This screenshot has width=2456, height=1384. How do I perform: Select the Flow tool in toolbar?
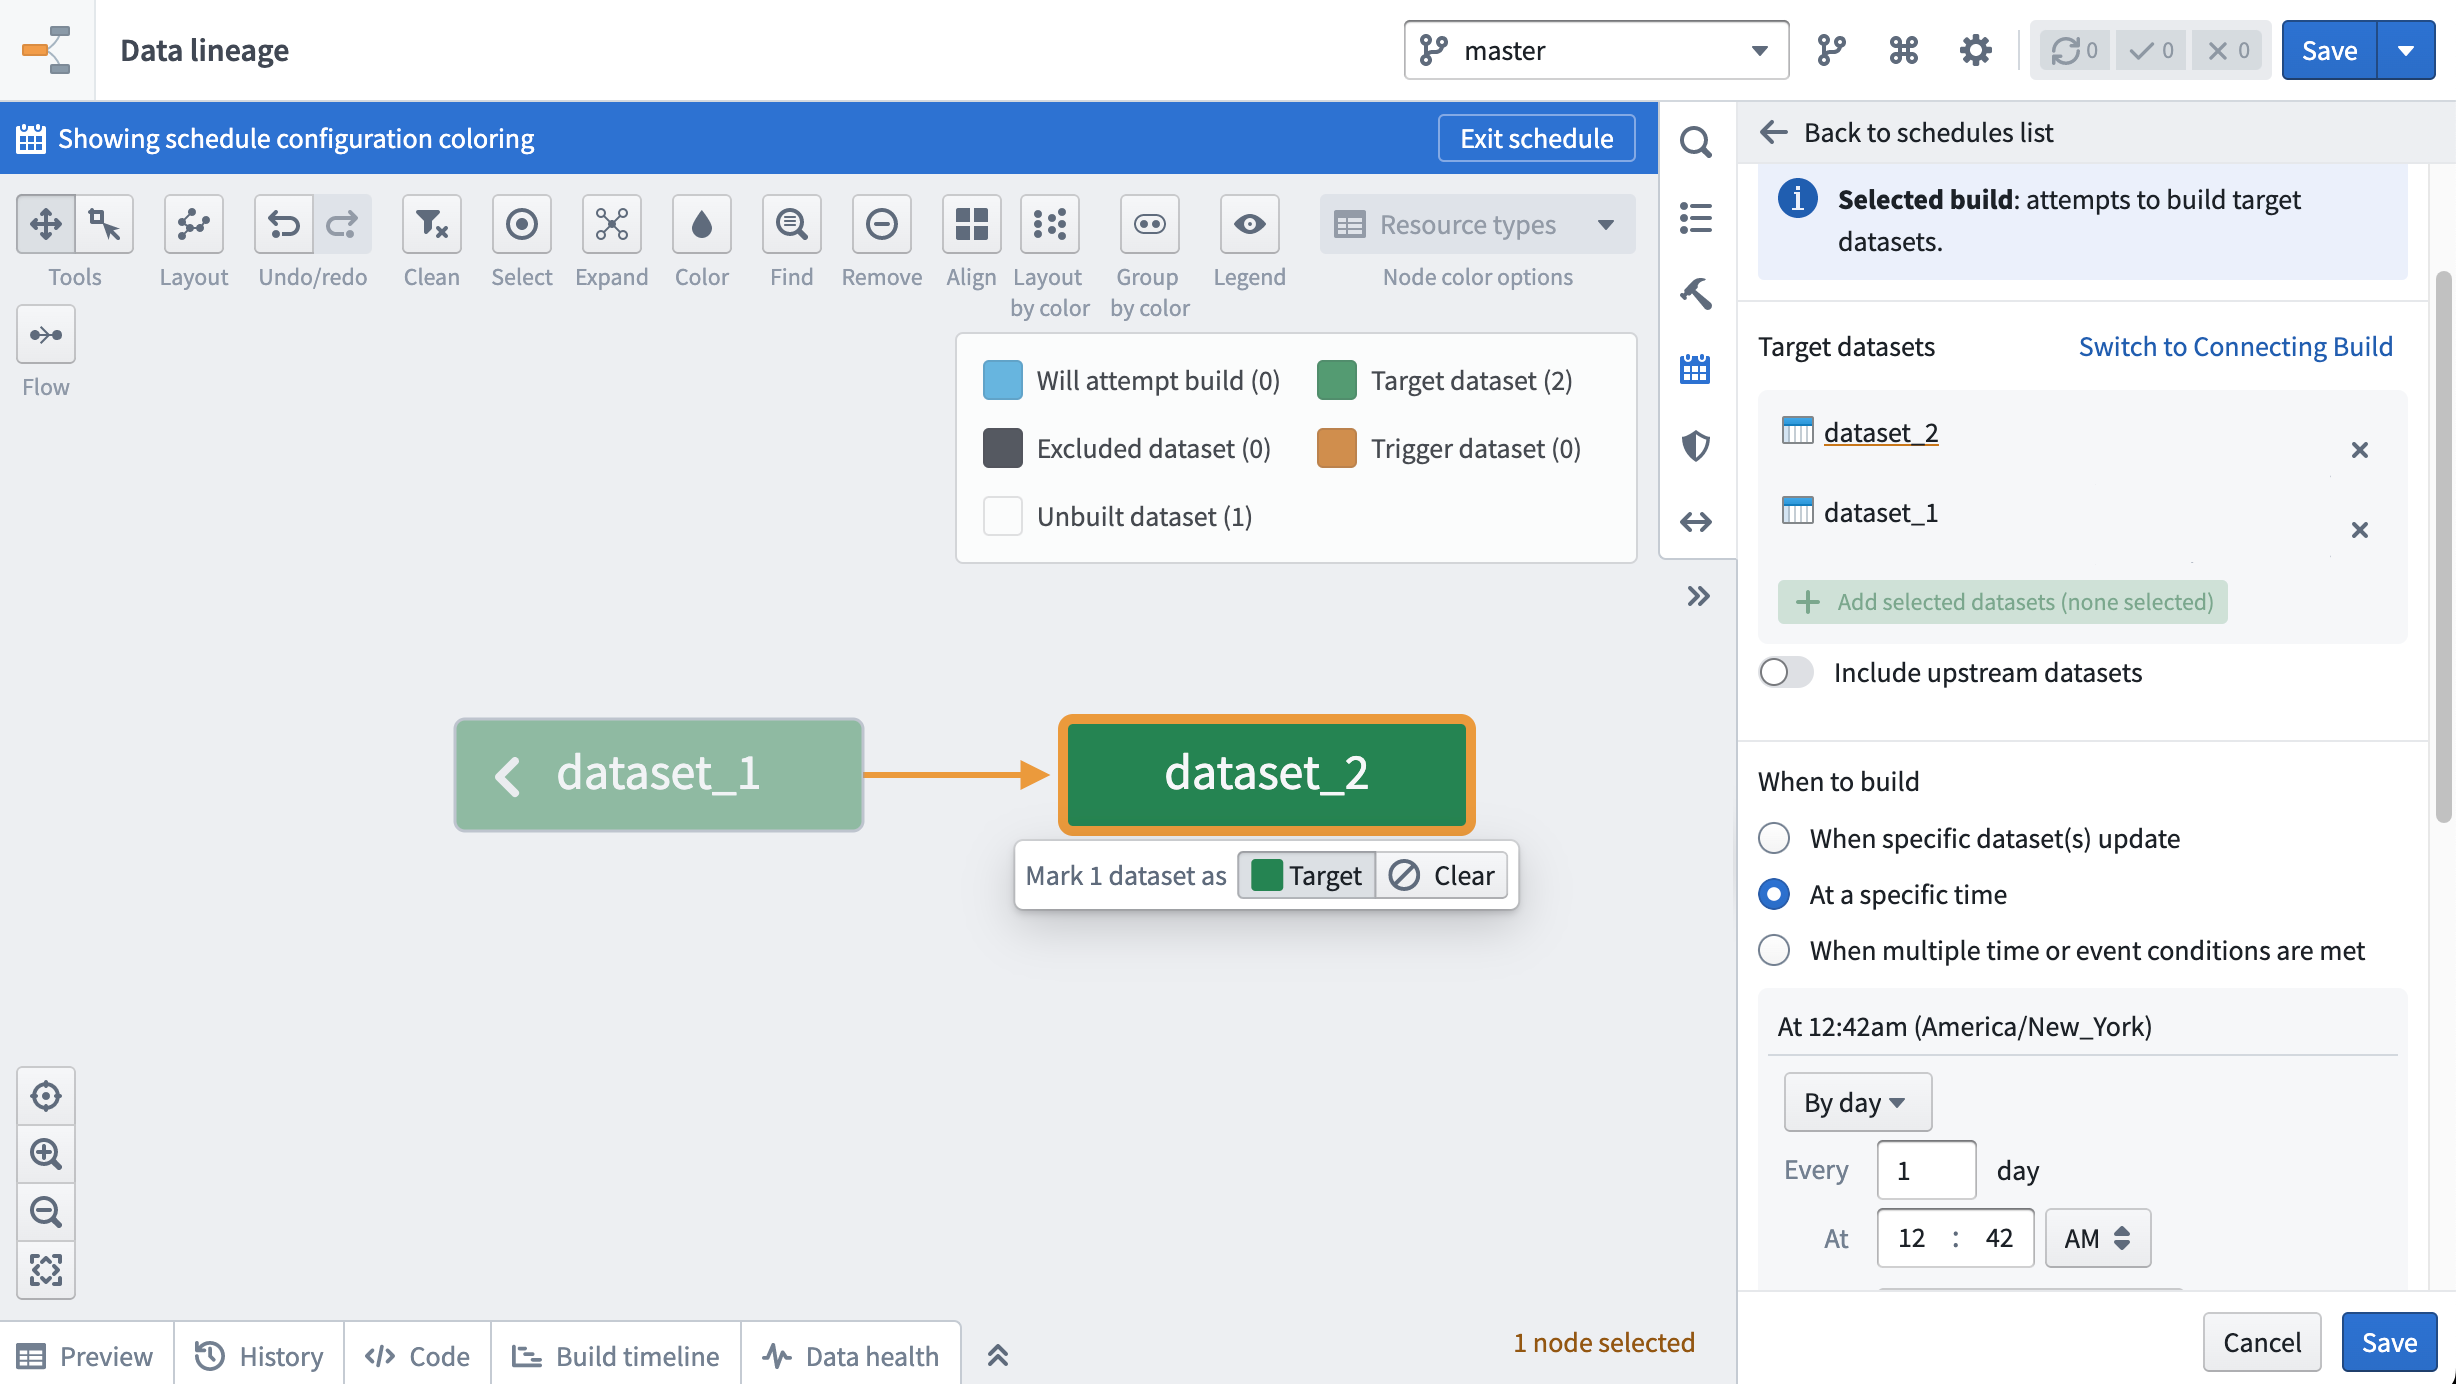pyautogui.click(x=46, y=334)
